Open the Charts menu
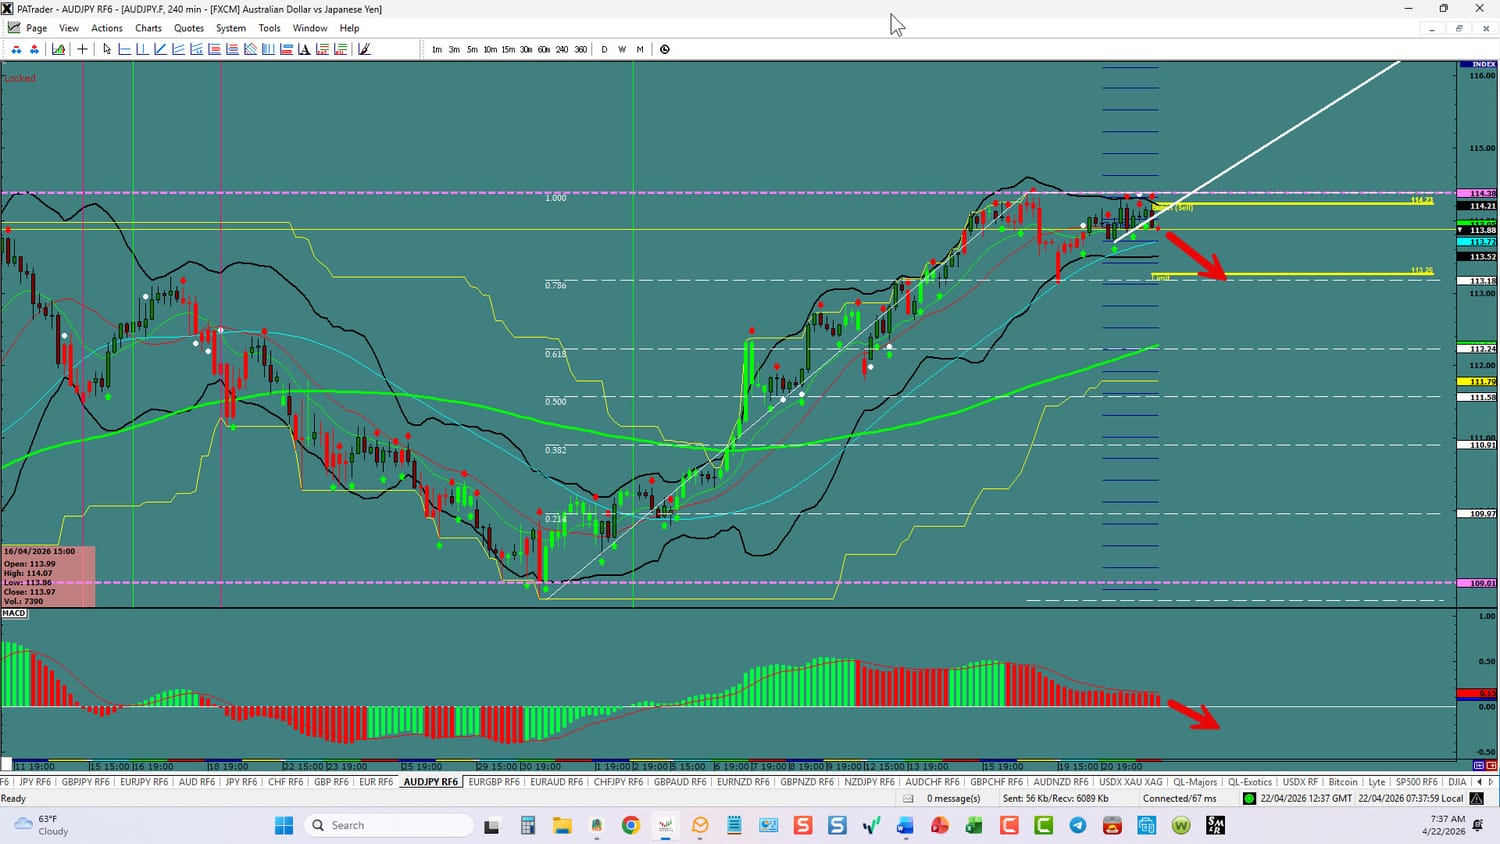The height and width of the screenshot is (844, 1500). point(148,28)
